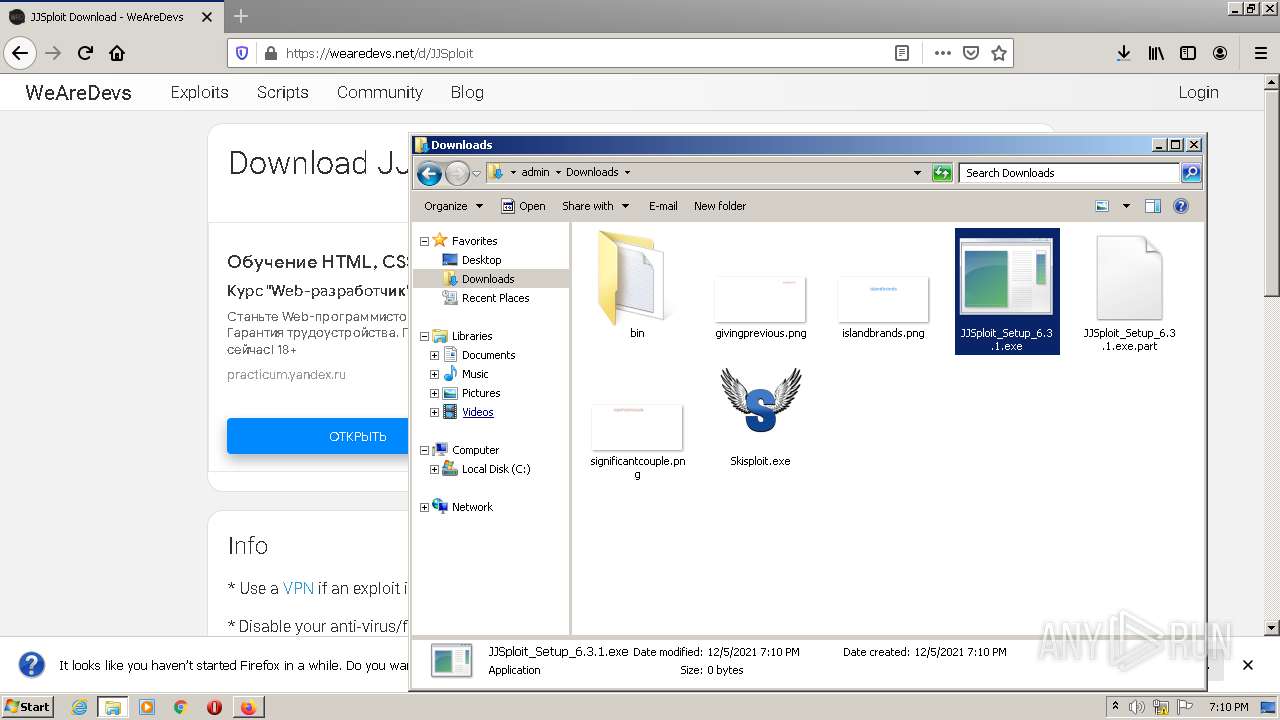
Task: Open Internet Explorer from taskbar
Action: click(79, 707)
